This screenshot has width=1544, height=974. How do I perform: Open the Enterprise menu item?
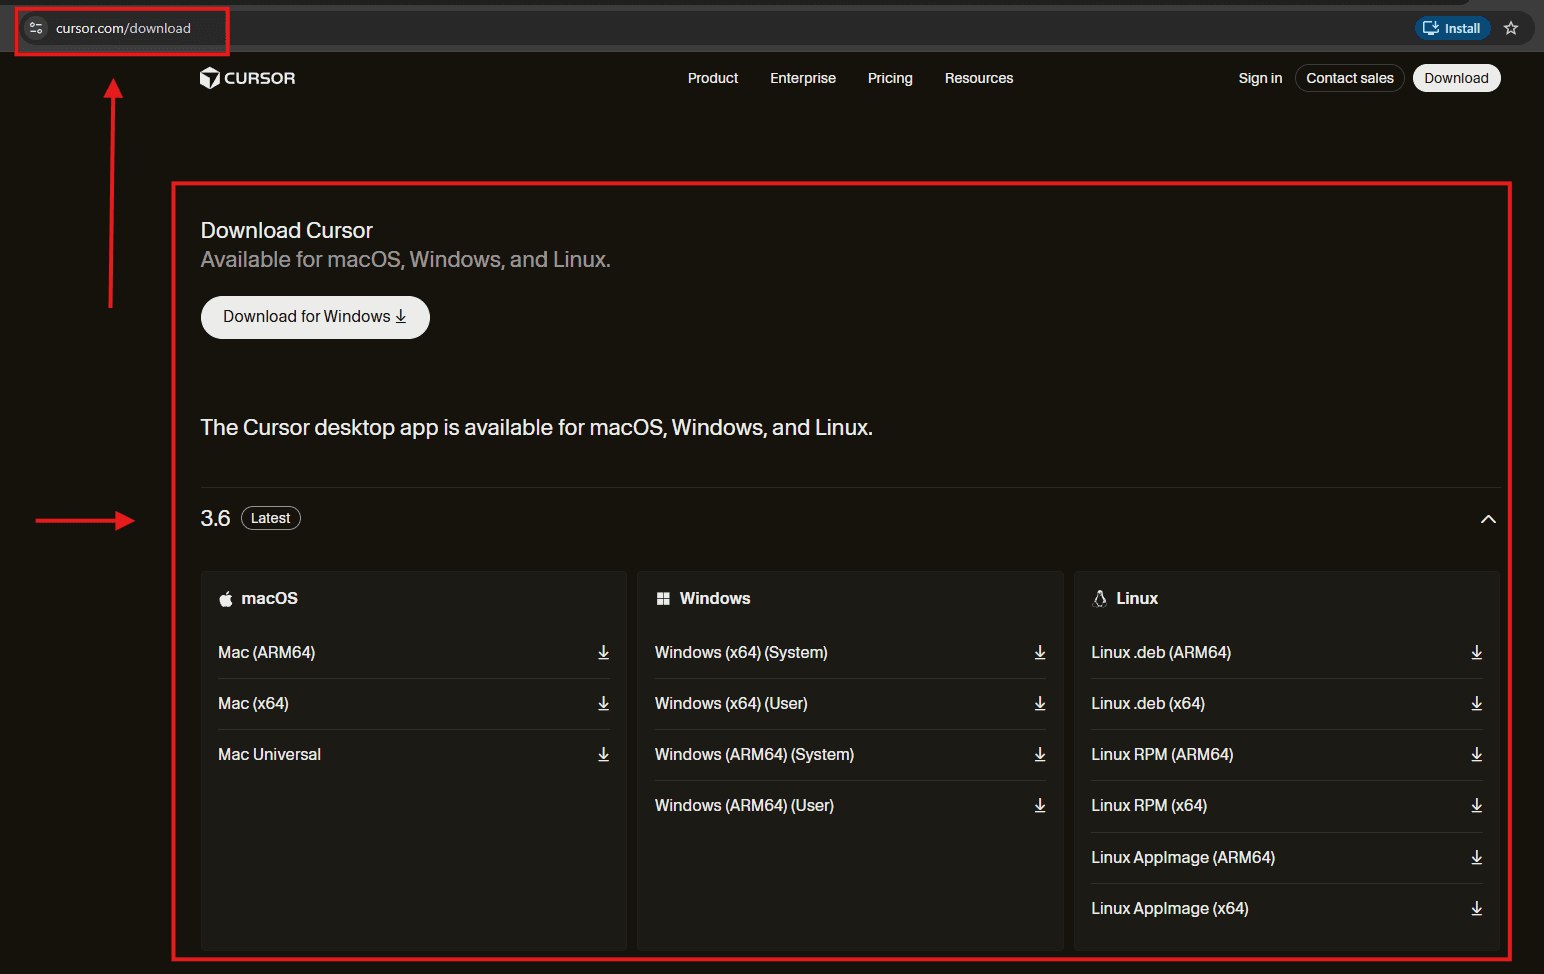tap(803, 78)
